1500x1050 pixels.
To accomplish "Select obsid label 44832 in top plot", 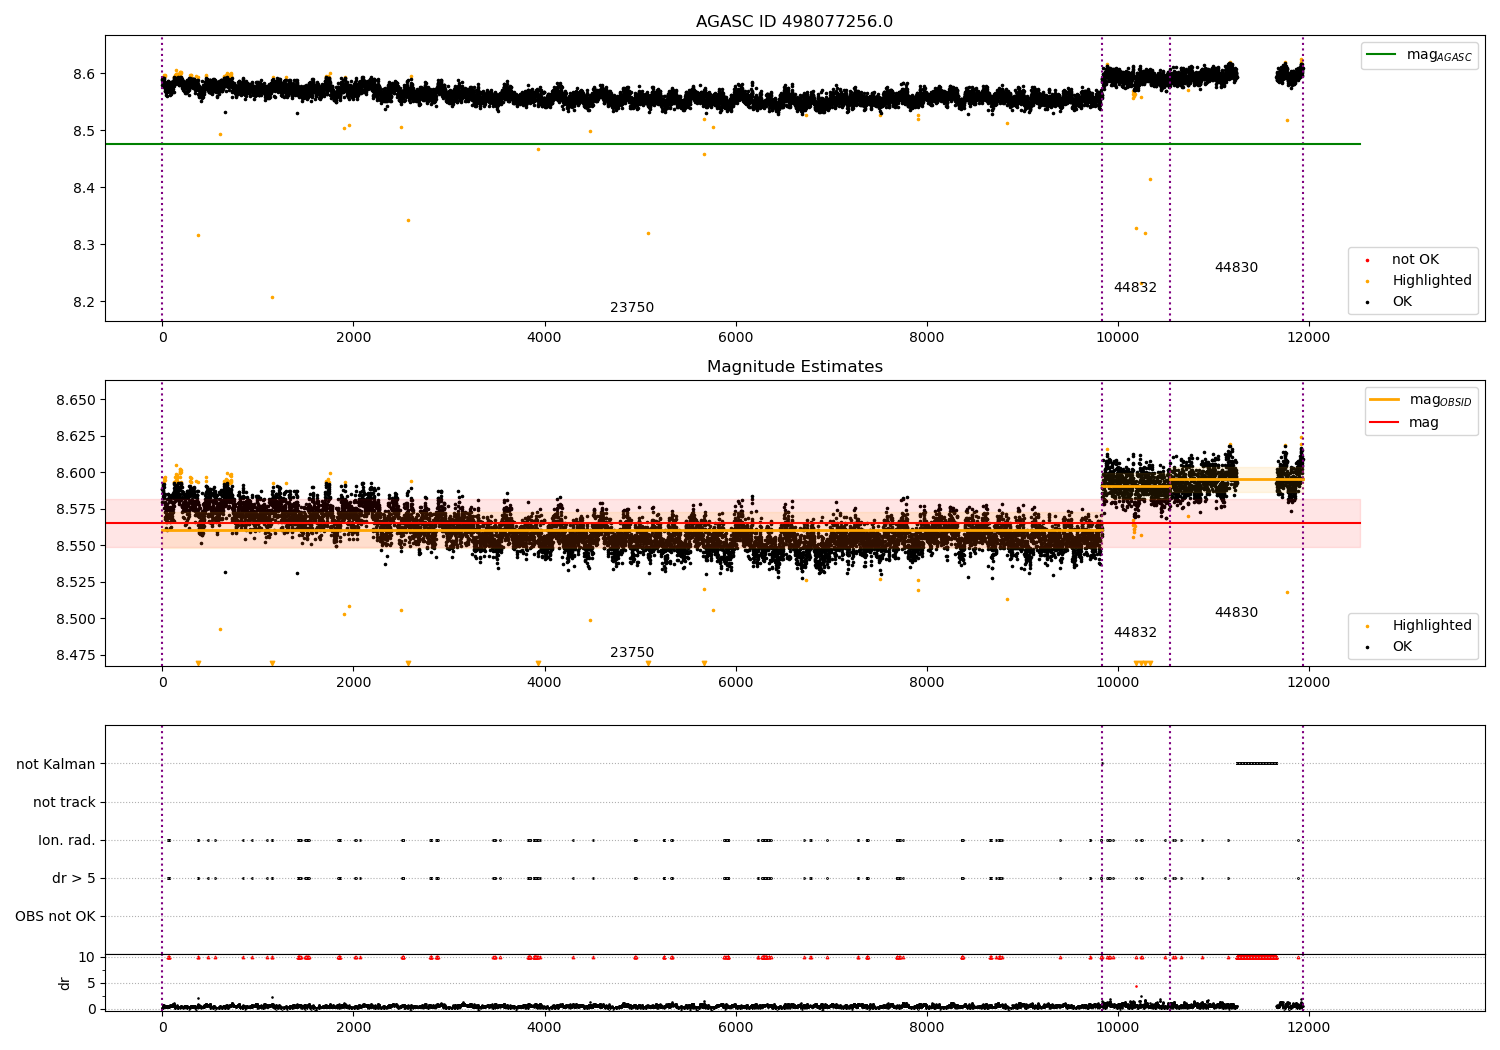I will pyautogui.click(x=1135, y=288).
